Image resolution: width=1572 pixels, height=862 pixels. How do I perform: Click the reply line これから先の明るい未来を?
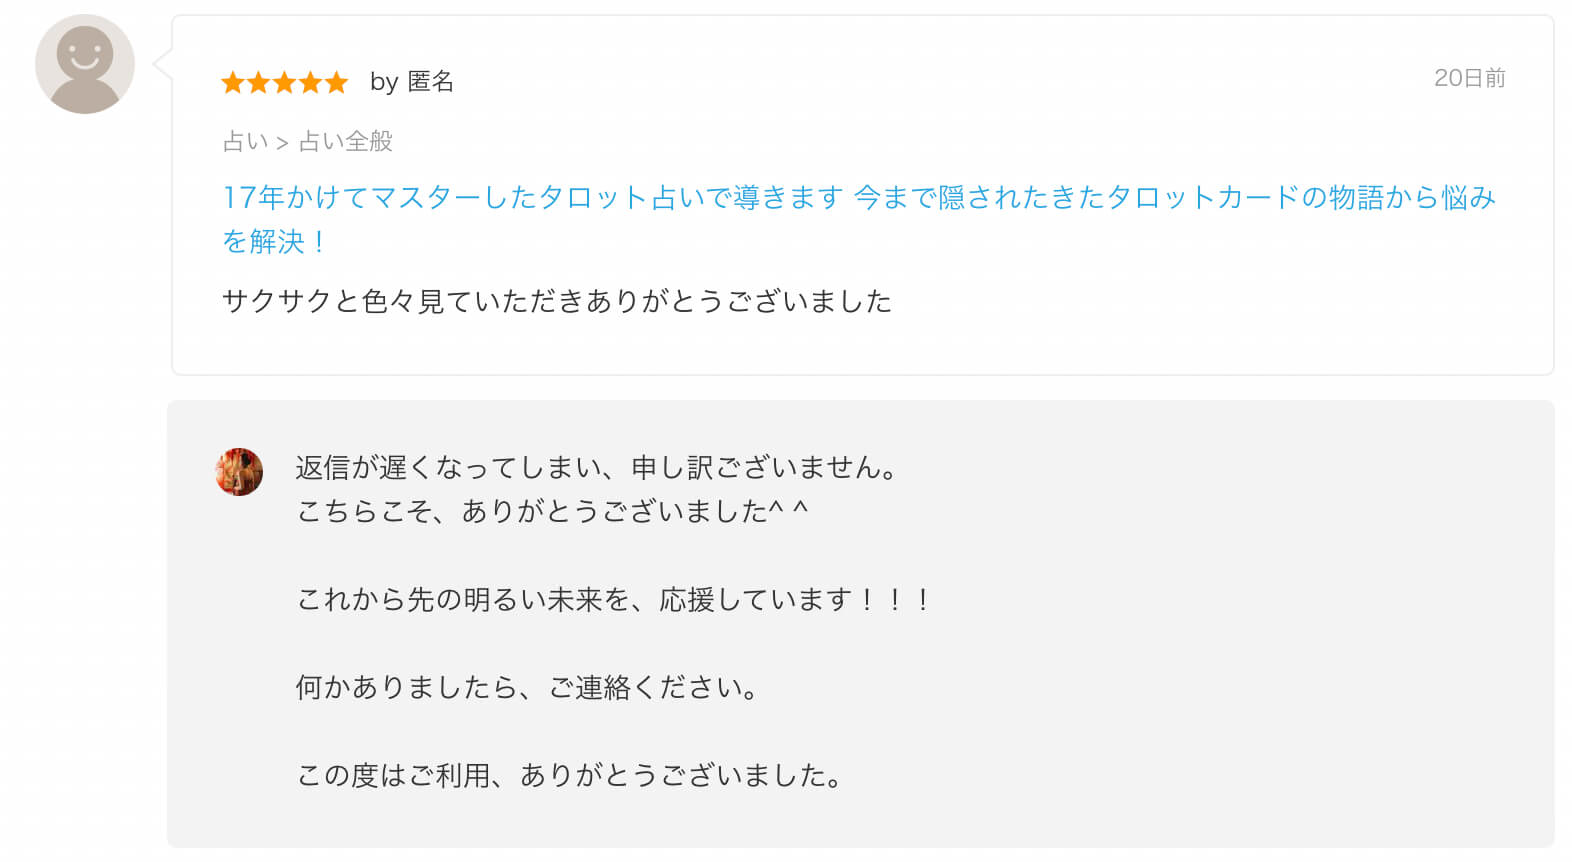614,599
